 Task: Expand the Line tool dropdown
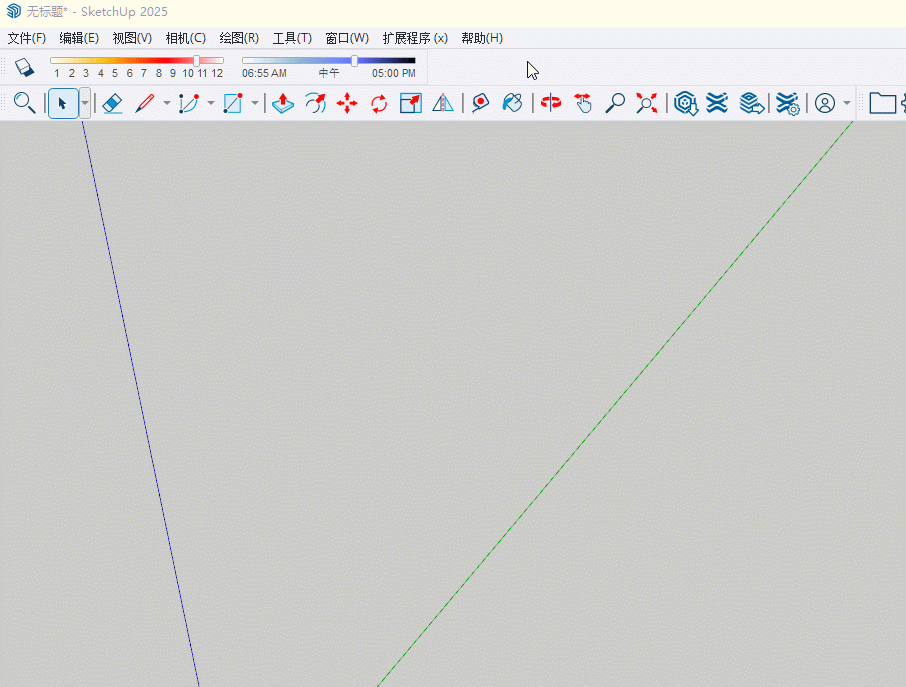[x=166, y=103]
